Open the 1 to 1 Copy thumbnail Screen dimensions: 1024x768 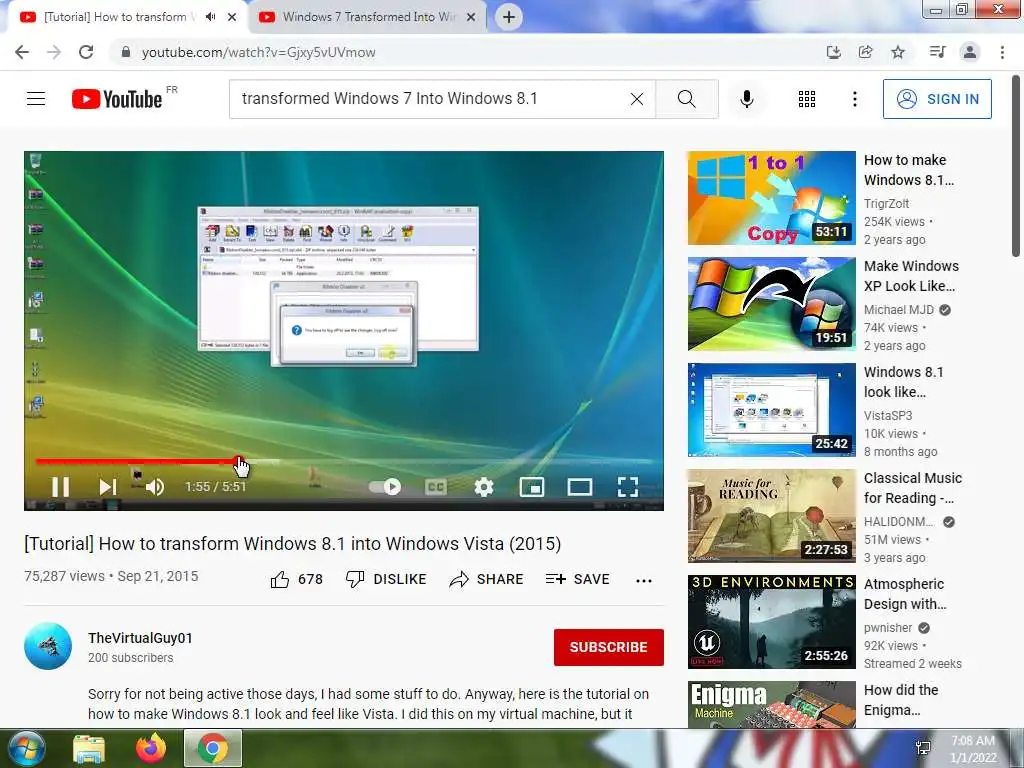click(771, 198)
